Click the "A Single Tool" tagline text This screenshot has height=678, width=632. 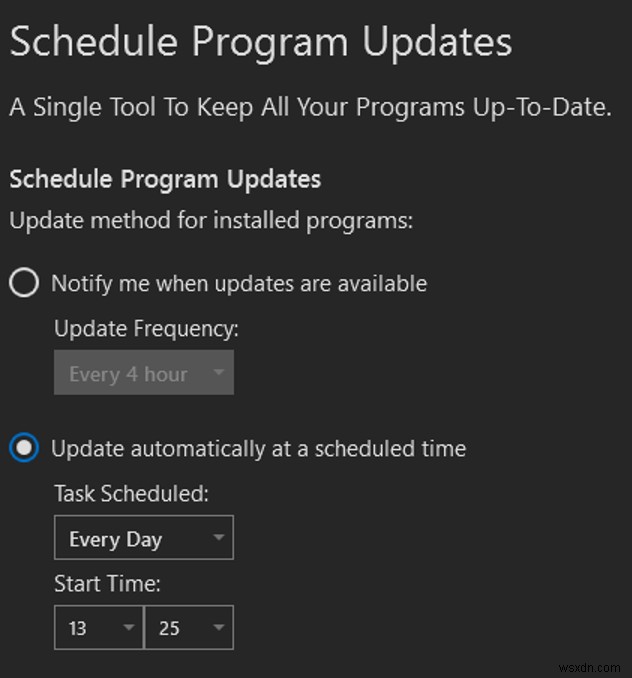point(310,108)
